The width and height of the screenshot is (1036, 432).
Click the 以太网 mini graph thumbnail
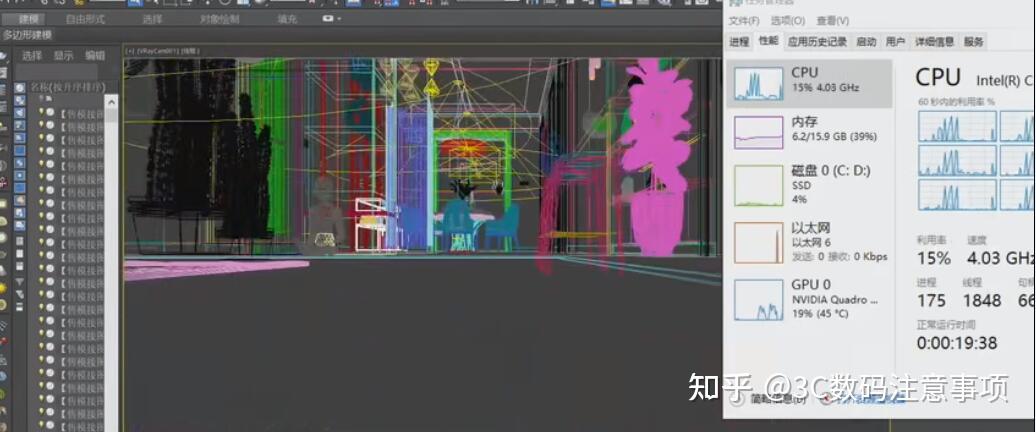758,243
